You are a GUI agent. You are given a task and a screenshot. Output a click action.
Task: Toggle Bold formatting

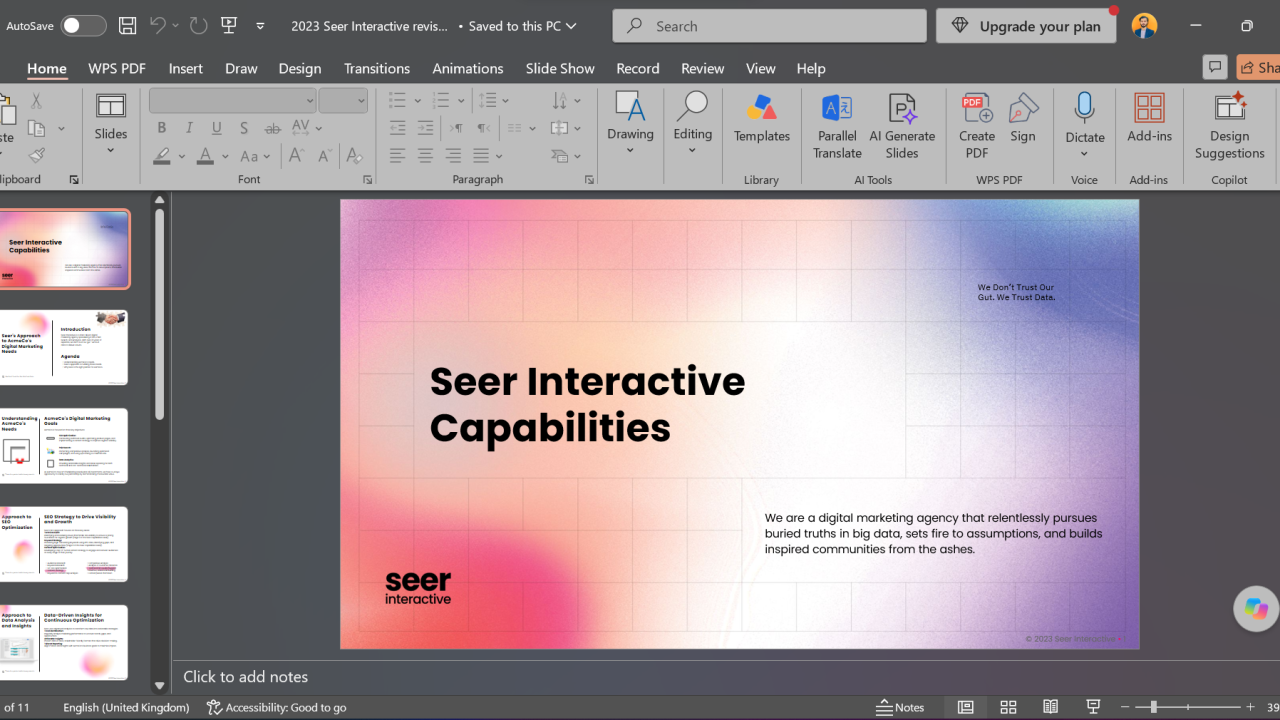tap(161, 128)
